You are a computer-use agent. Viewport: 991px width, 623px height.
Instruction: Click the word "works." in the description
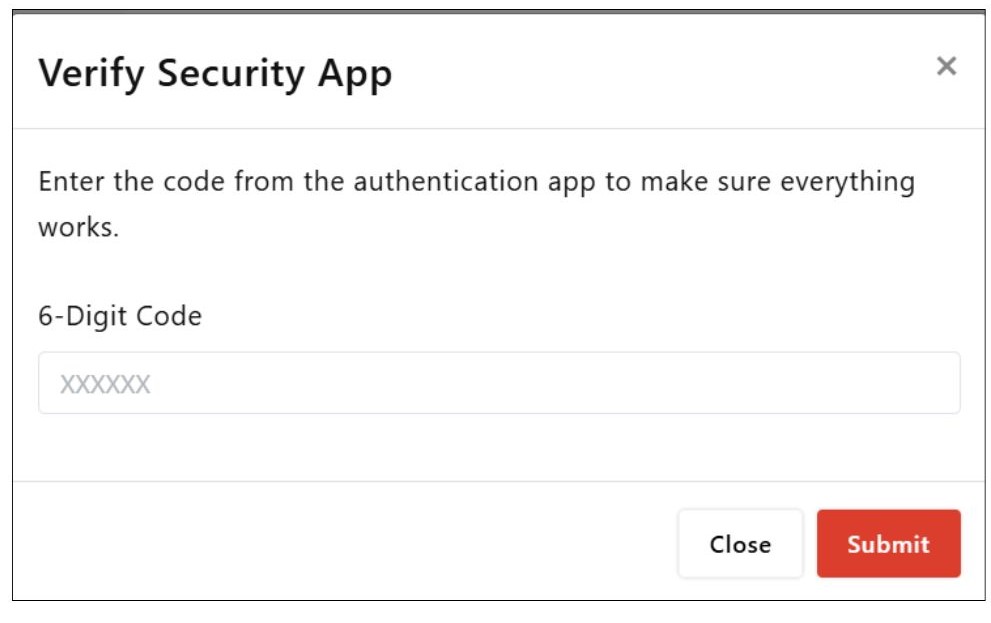pyautogui.click(x=78, y=228)
